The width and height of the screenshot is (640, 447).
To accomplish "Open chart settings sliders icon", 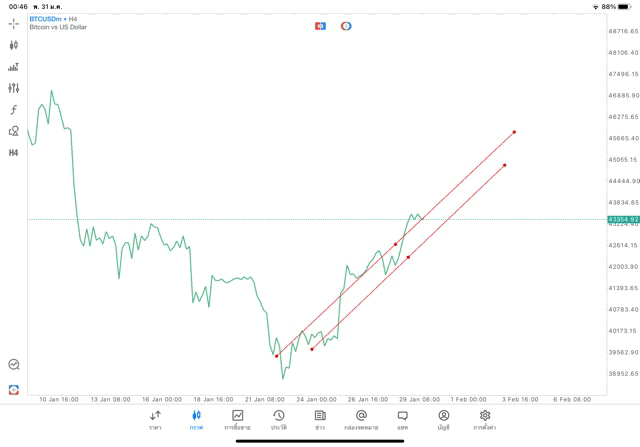I will [x=14, y=88].
